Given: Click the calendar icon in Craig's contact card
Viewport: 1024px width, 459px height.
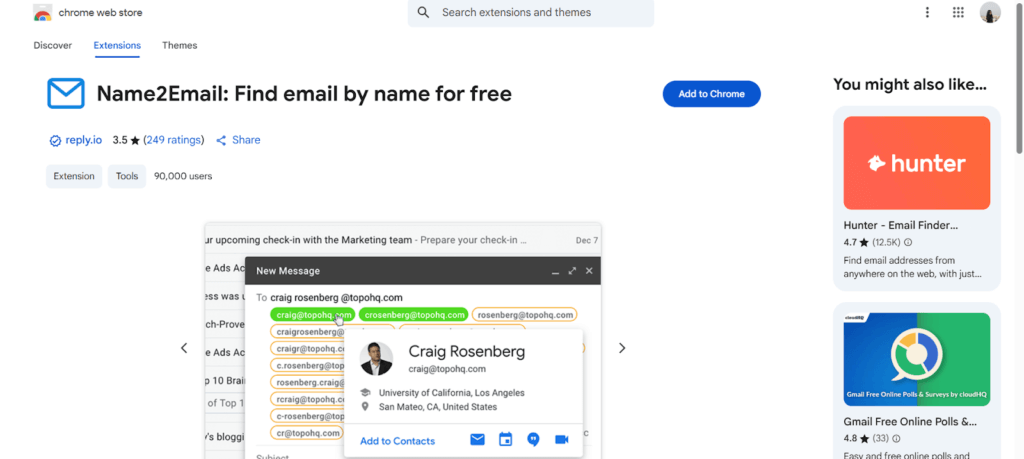Looking at the screenshot, I should 505,439.
